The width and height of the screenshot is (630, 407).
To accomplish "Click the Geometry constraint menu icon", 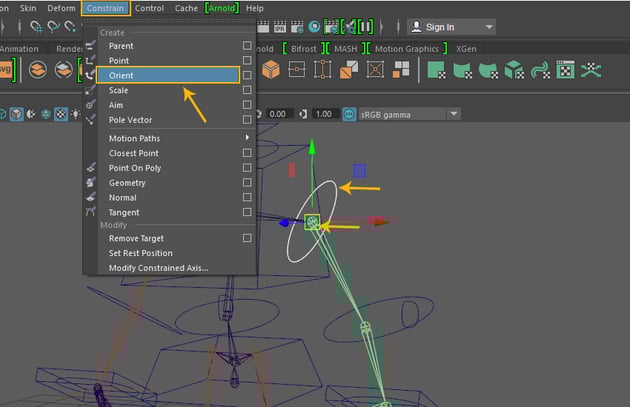I will coord(91,183).
